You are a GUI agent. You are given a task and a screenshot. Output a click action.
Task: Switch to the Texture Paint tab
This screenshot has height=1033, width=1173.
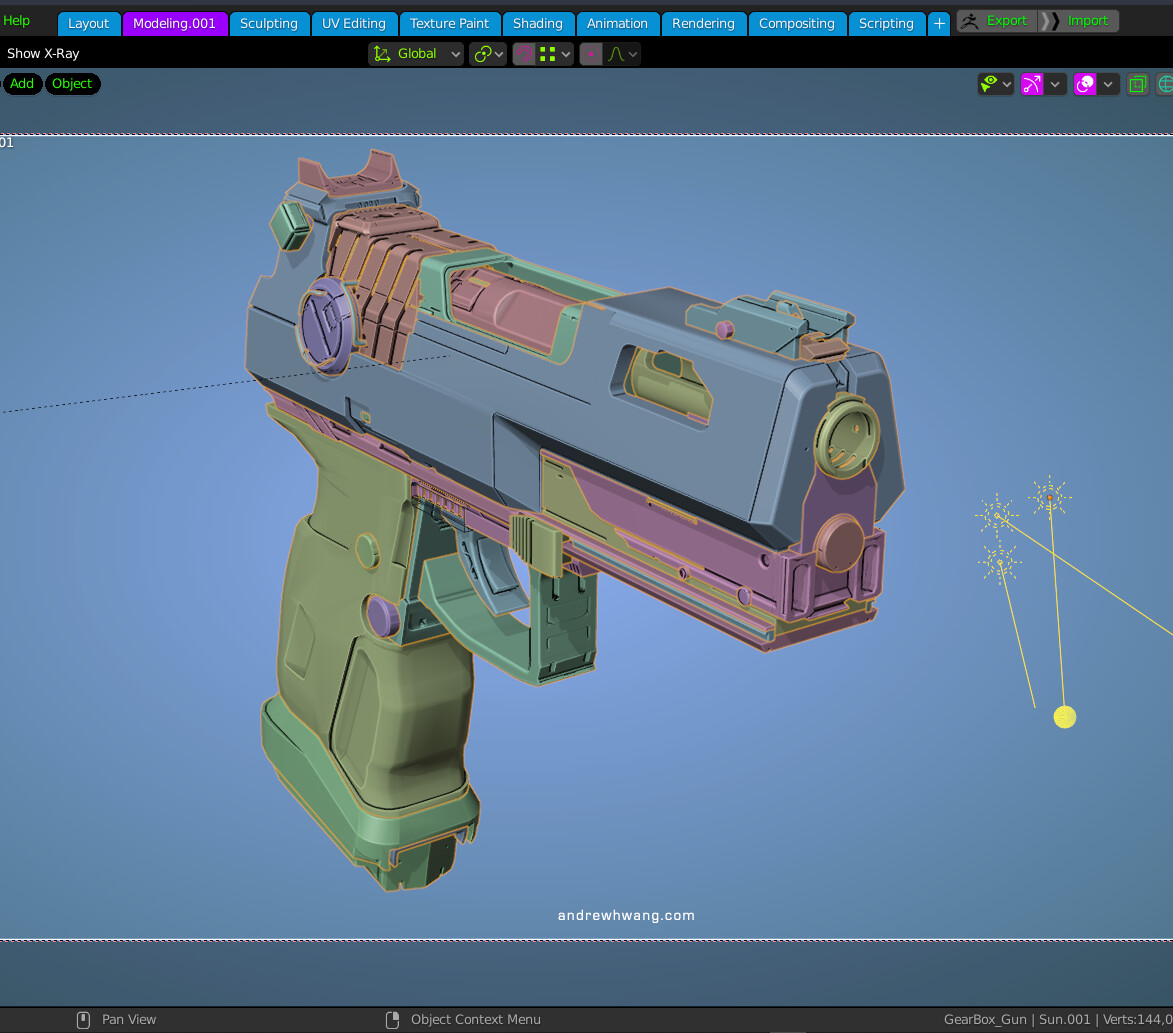click(x=450, y=23)
